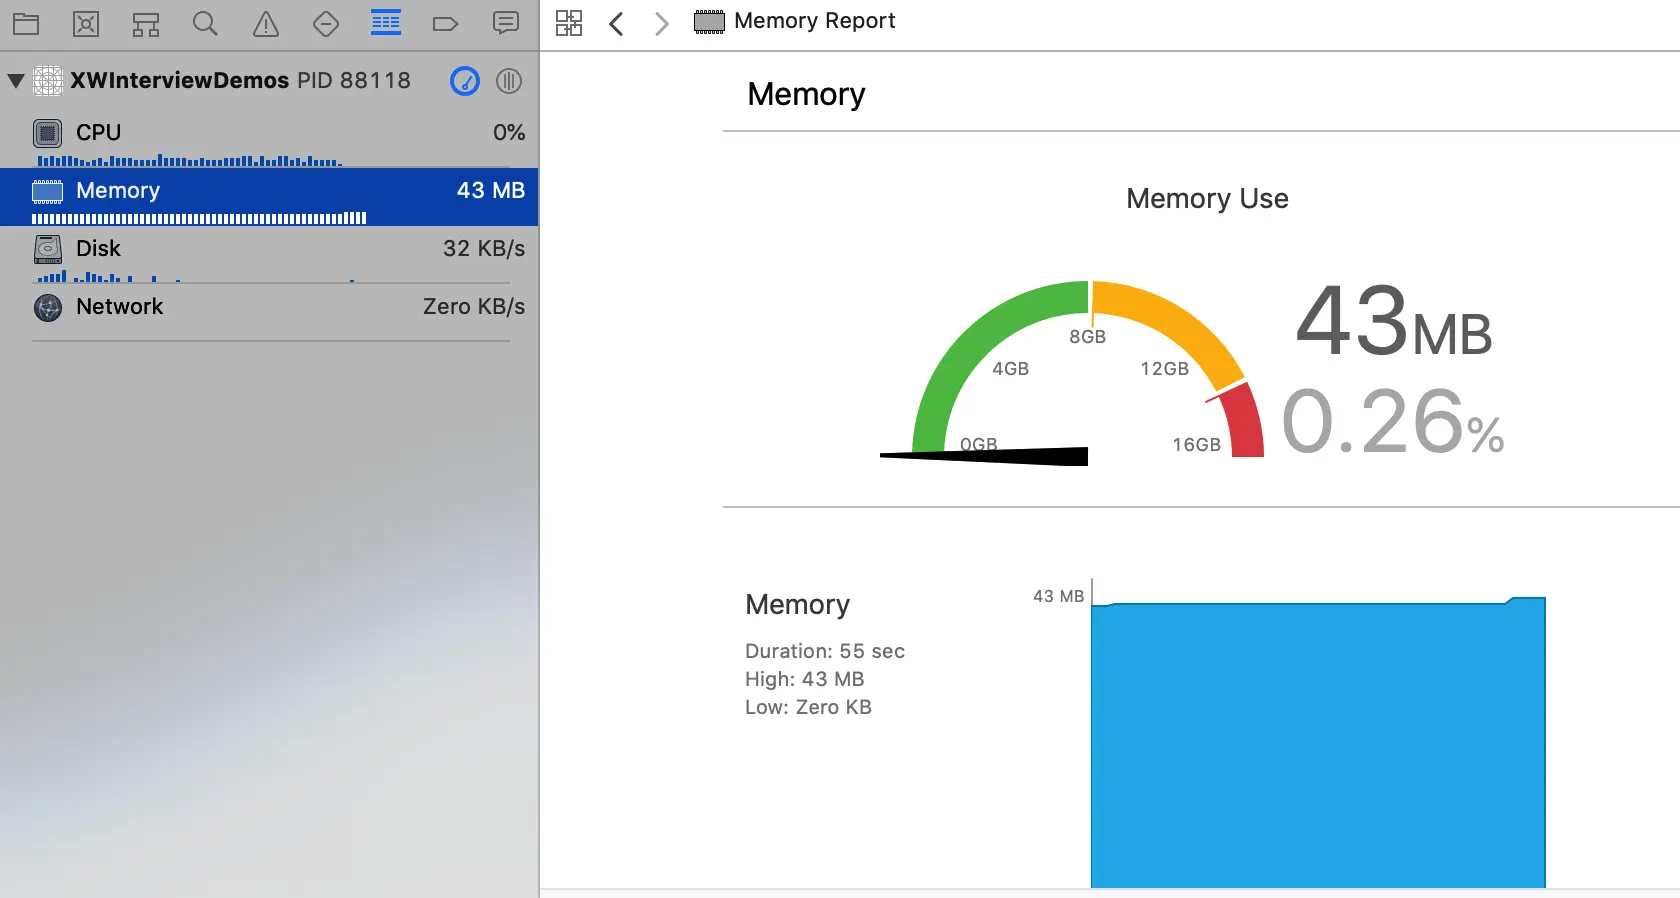Image resolution: width=1680 pixels, height=898 pixels.
Task: Click the High: 43 MB text
Action: pos(805,679)
